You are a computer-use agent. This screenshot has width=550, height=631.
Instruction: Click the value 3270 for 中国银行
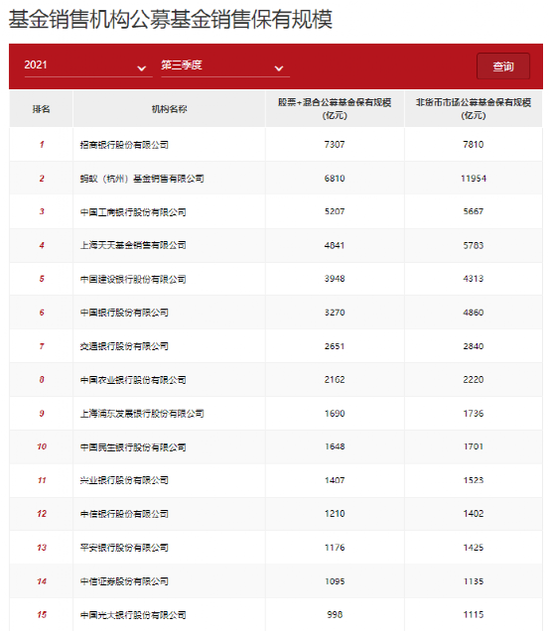[x=334, y=312]
